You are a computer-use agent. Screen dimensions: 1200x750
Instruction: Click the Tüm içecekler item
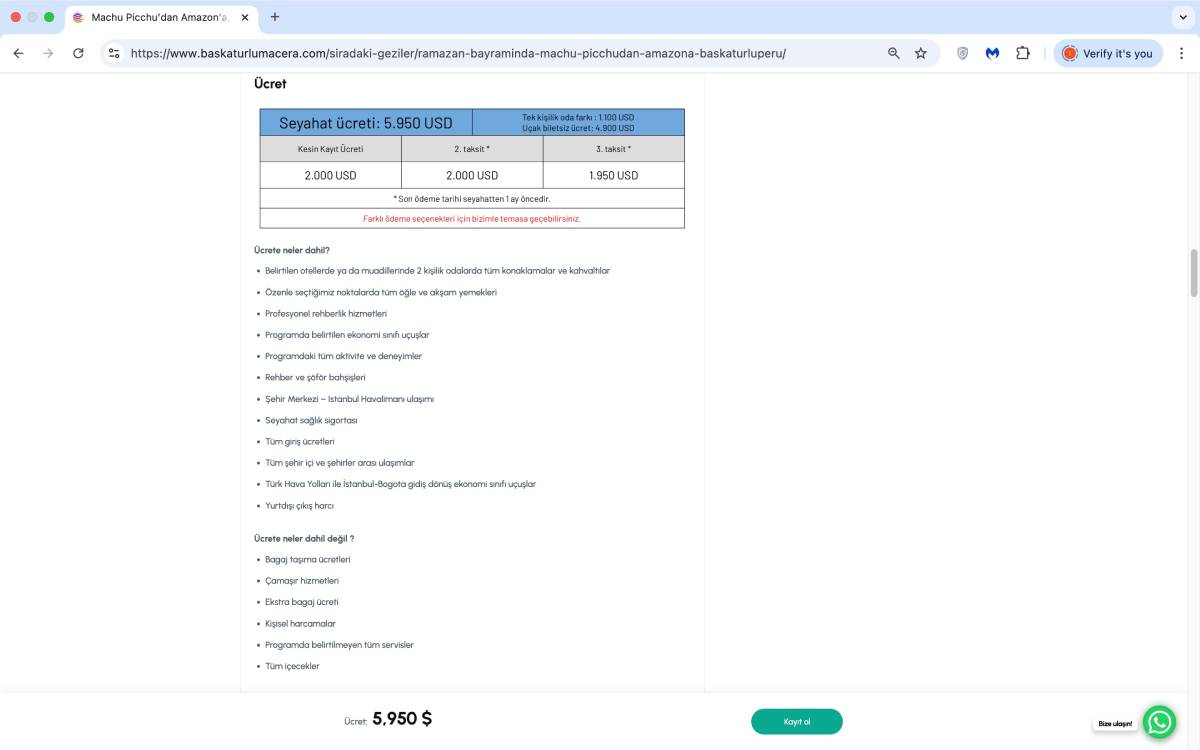click(x=292, y=666)
